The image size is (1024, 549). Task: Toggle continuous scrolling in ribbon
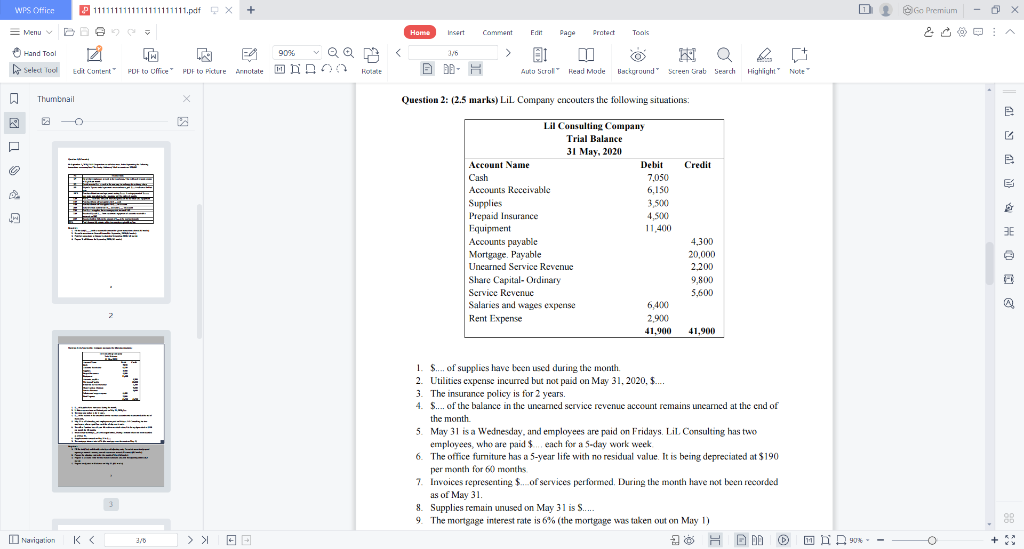coord(475,69)
